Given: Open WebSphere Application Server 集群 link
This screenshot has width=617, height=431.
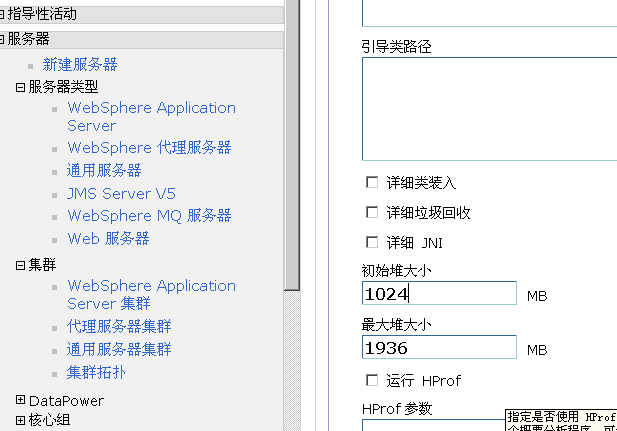Looking at the screenshot, I should (151, 294).
